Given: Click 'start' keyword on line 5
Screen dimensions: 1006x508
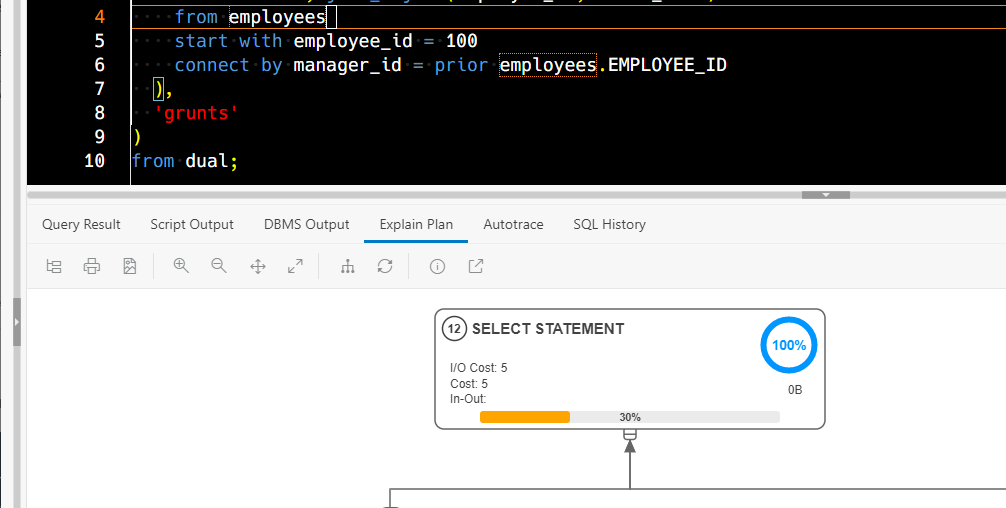Looking at the screenshot, I should coord(201,41).
